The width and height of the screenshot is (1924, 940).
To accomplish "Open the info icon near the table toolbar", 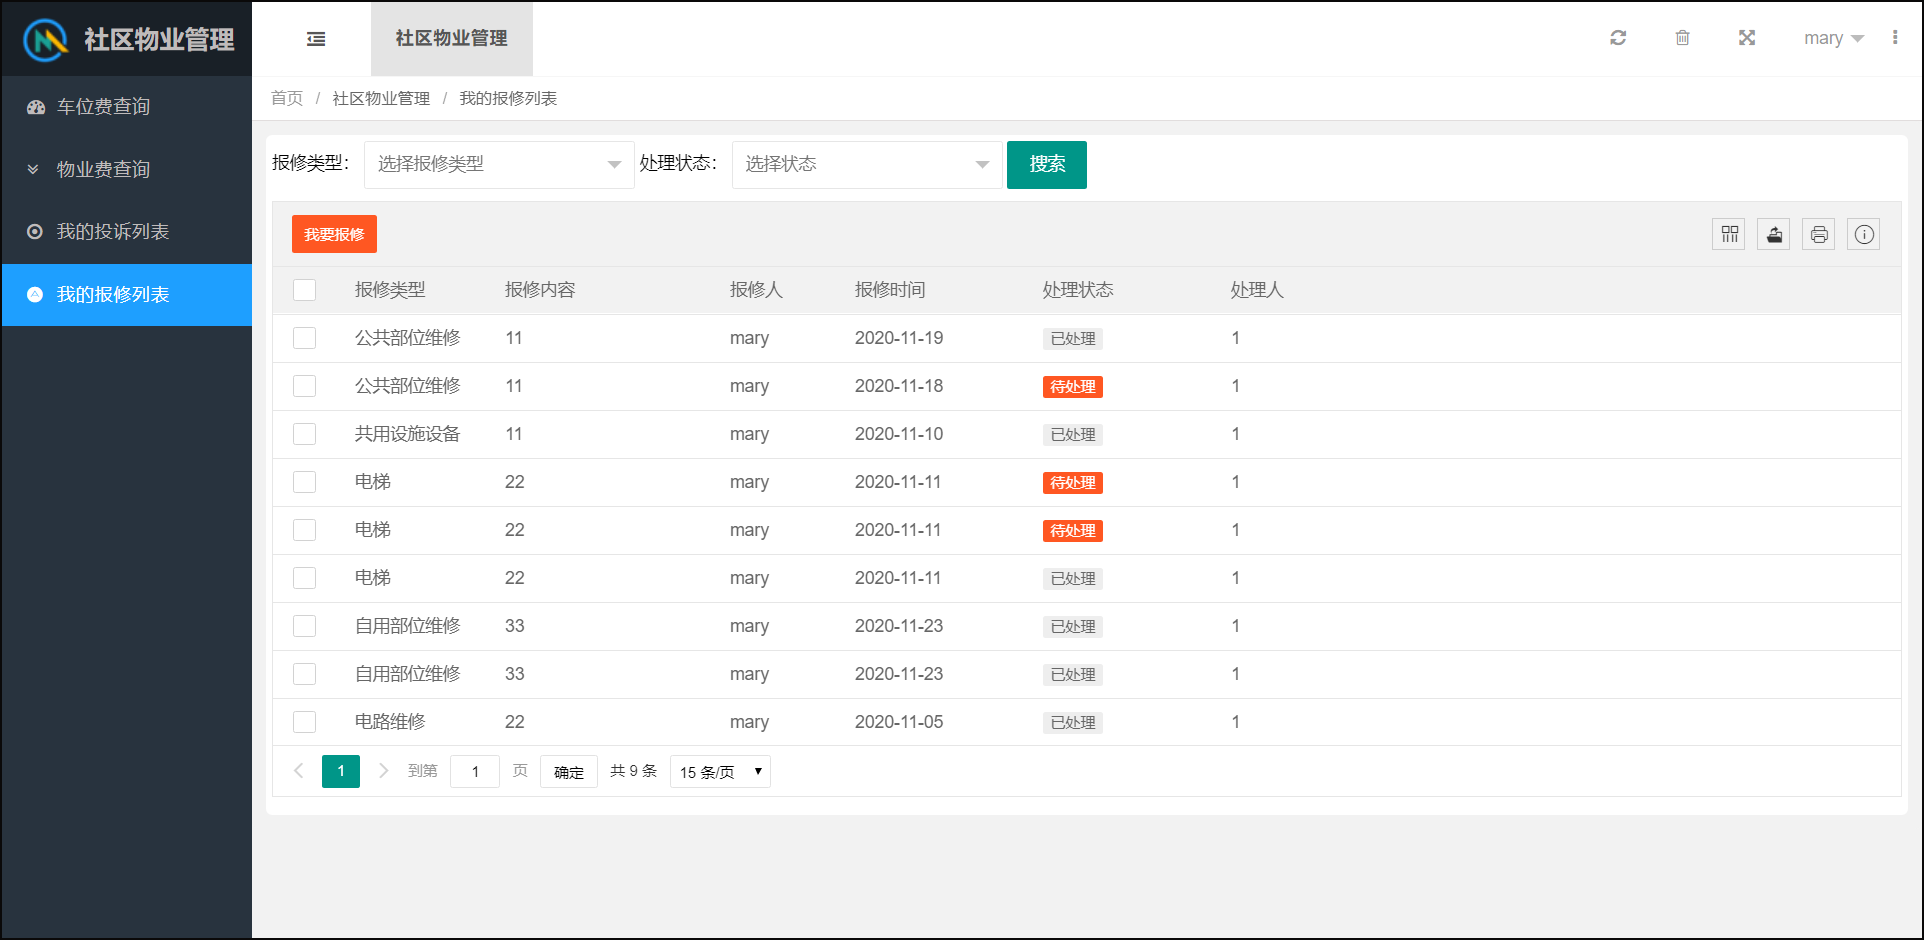I will (1863, 234).
